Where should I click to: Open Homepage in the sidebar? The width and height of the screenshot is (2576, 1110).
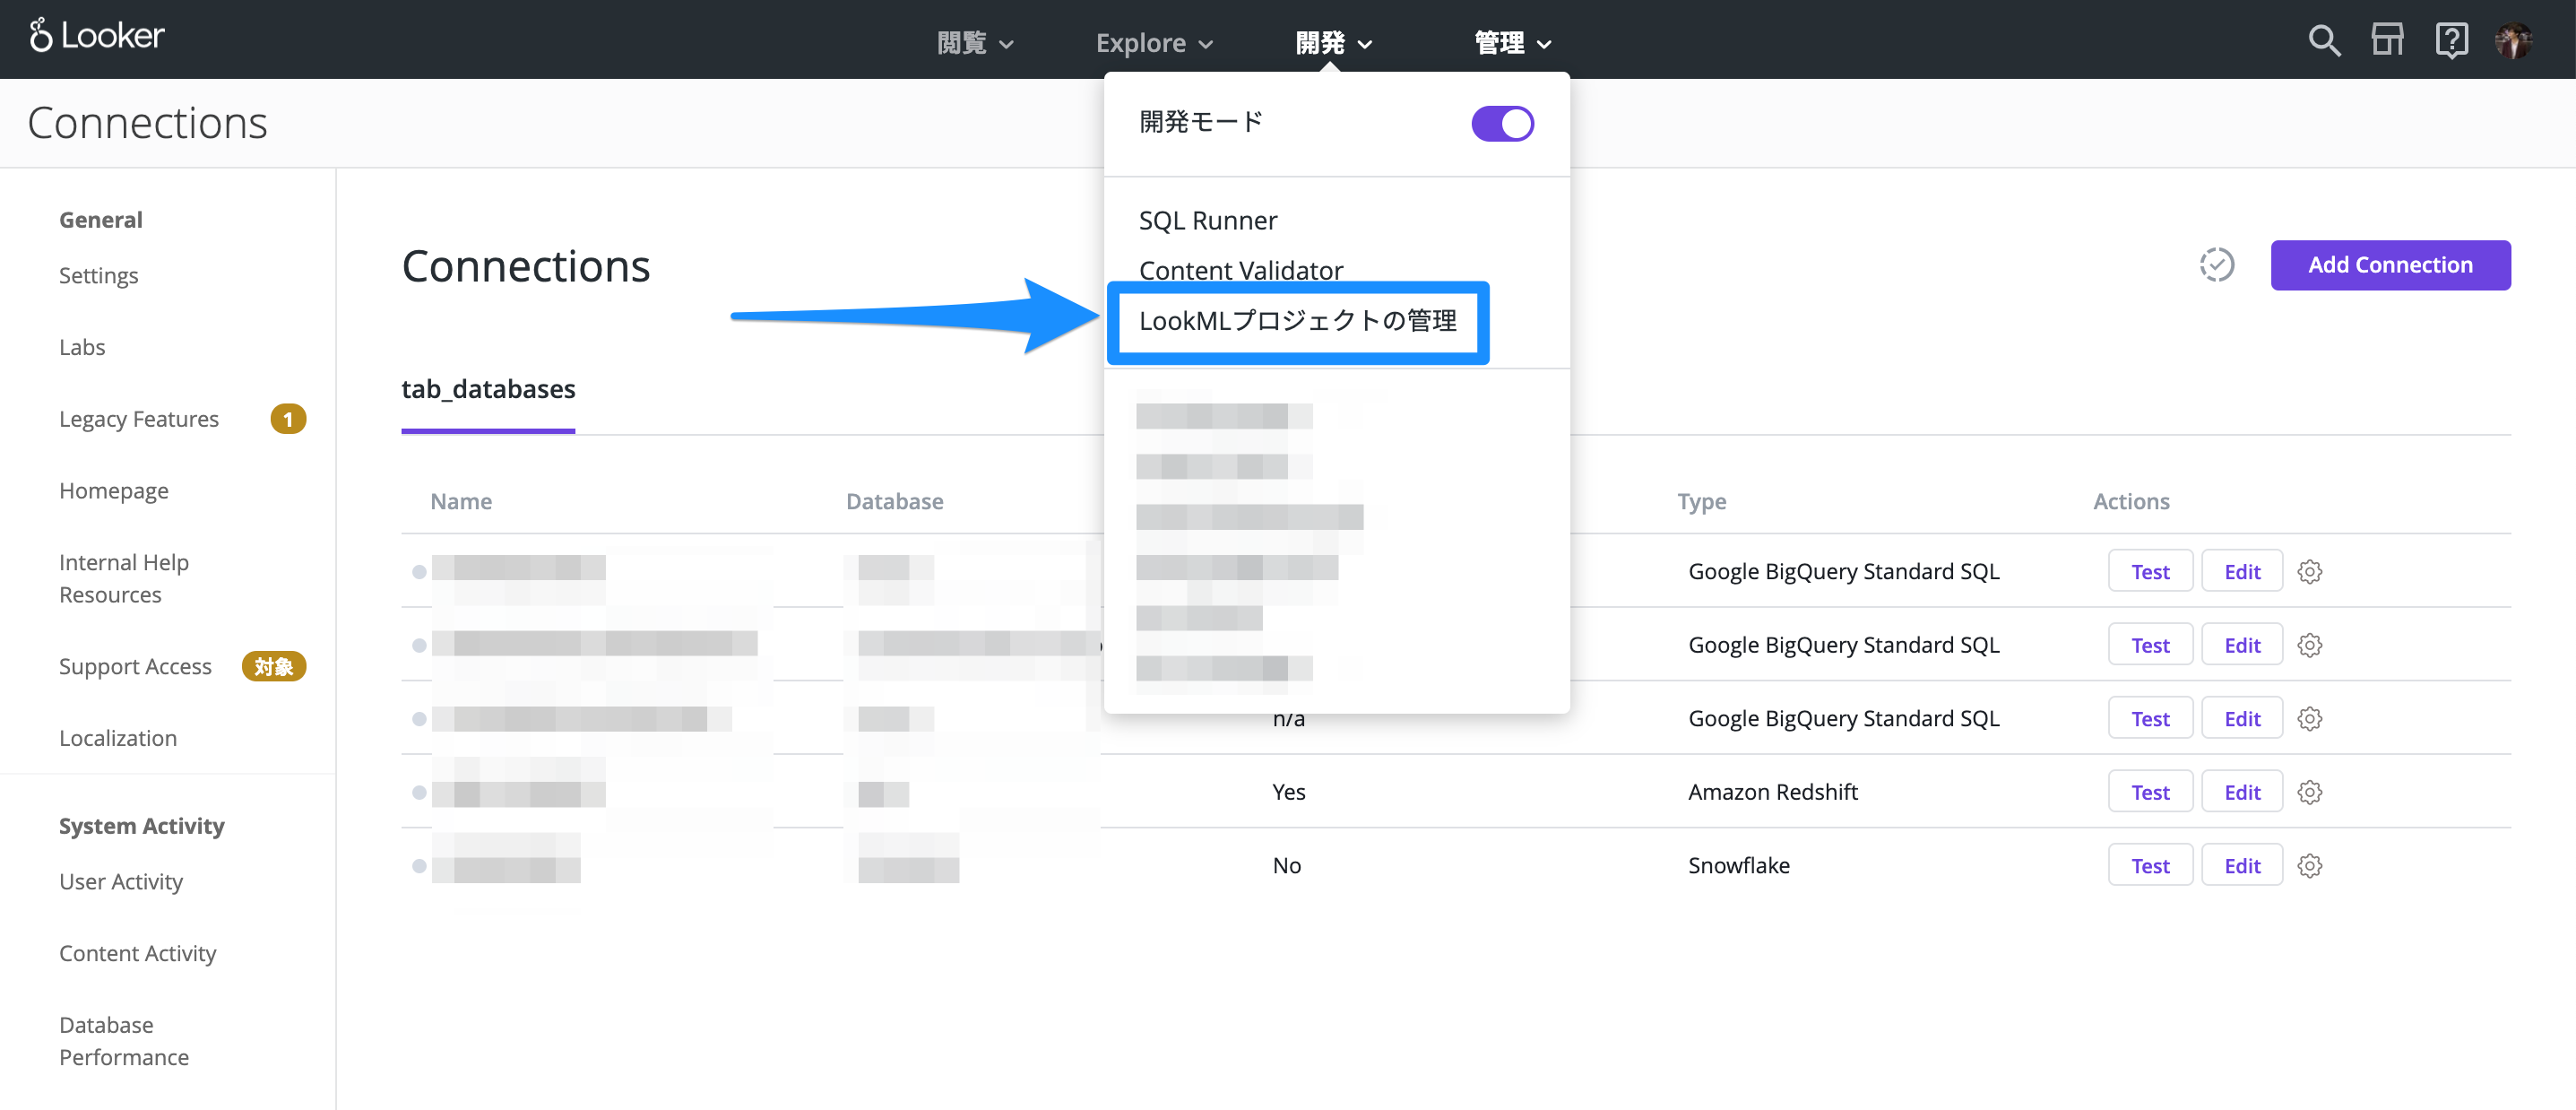[113, 491]
